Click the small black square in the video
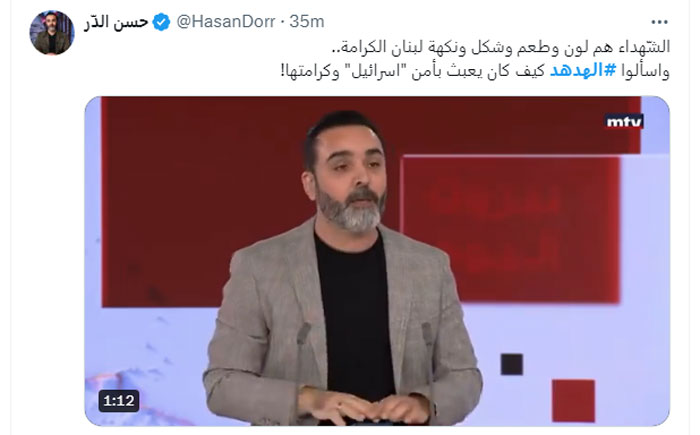Viewport: 700px width, 435px height. pos(512,364)
